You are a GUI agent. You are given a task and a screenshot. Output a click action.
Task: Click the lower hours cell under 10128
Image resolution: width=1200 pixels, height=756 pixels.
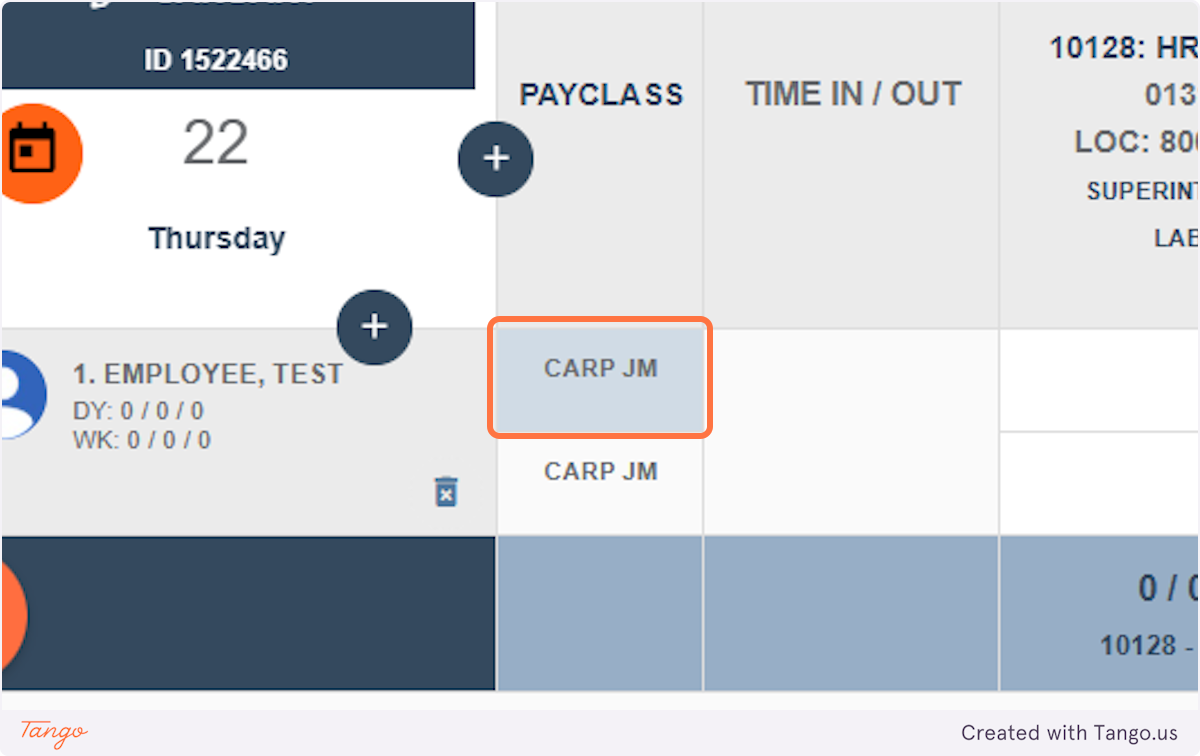click(1100, 483)
